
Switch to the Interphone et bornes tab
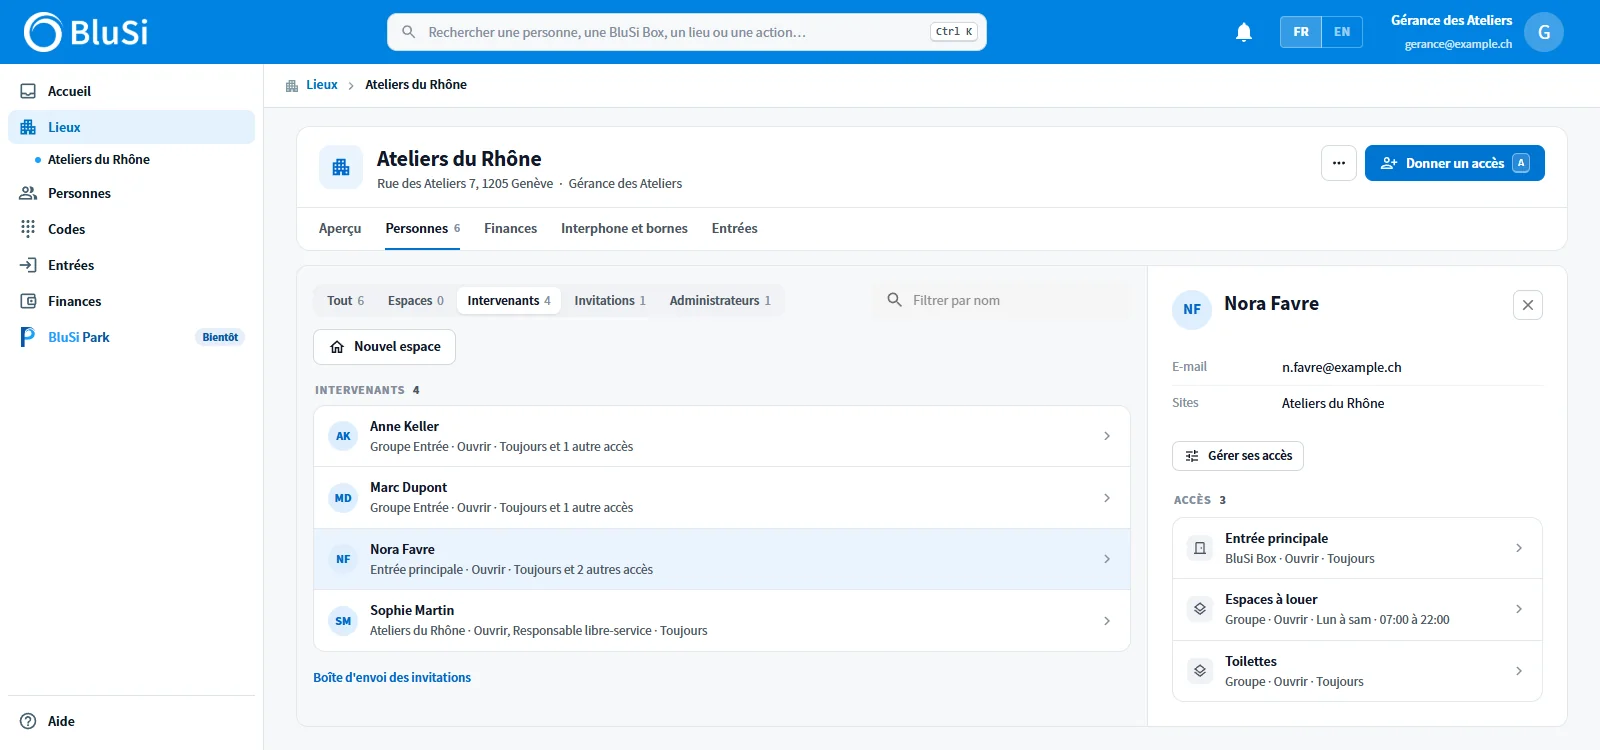click(x=624, y=229)
